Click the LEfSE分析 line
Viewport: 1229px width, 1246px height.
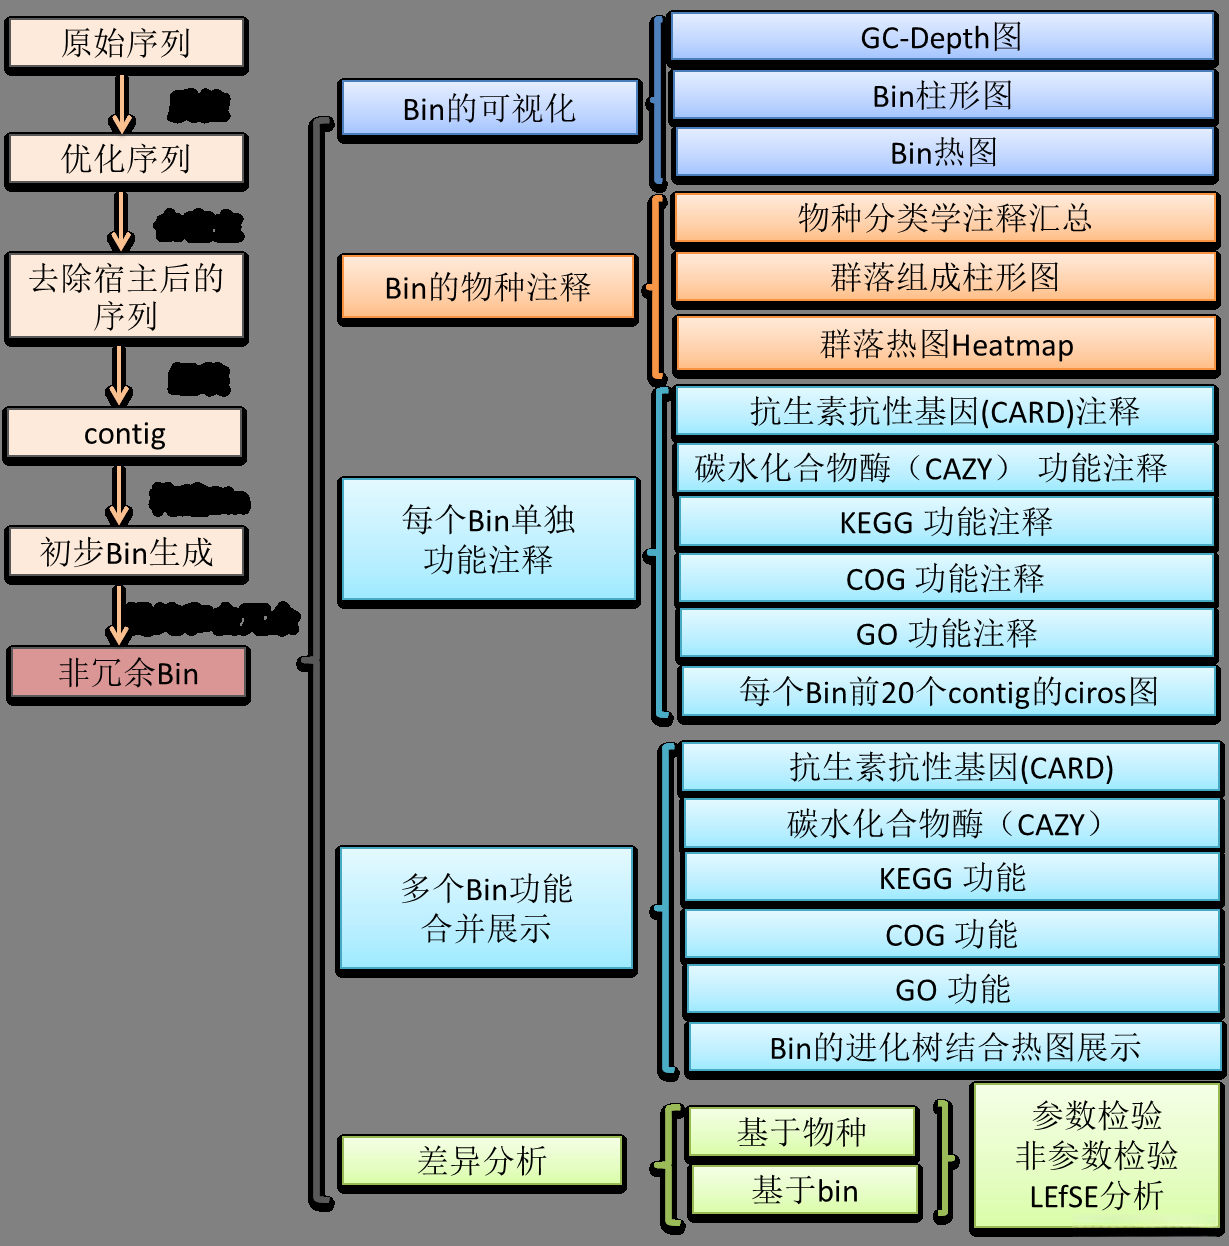[1097, 1196]
